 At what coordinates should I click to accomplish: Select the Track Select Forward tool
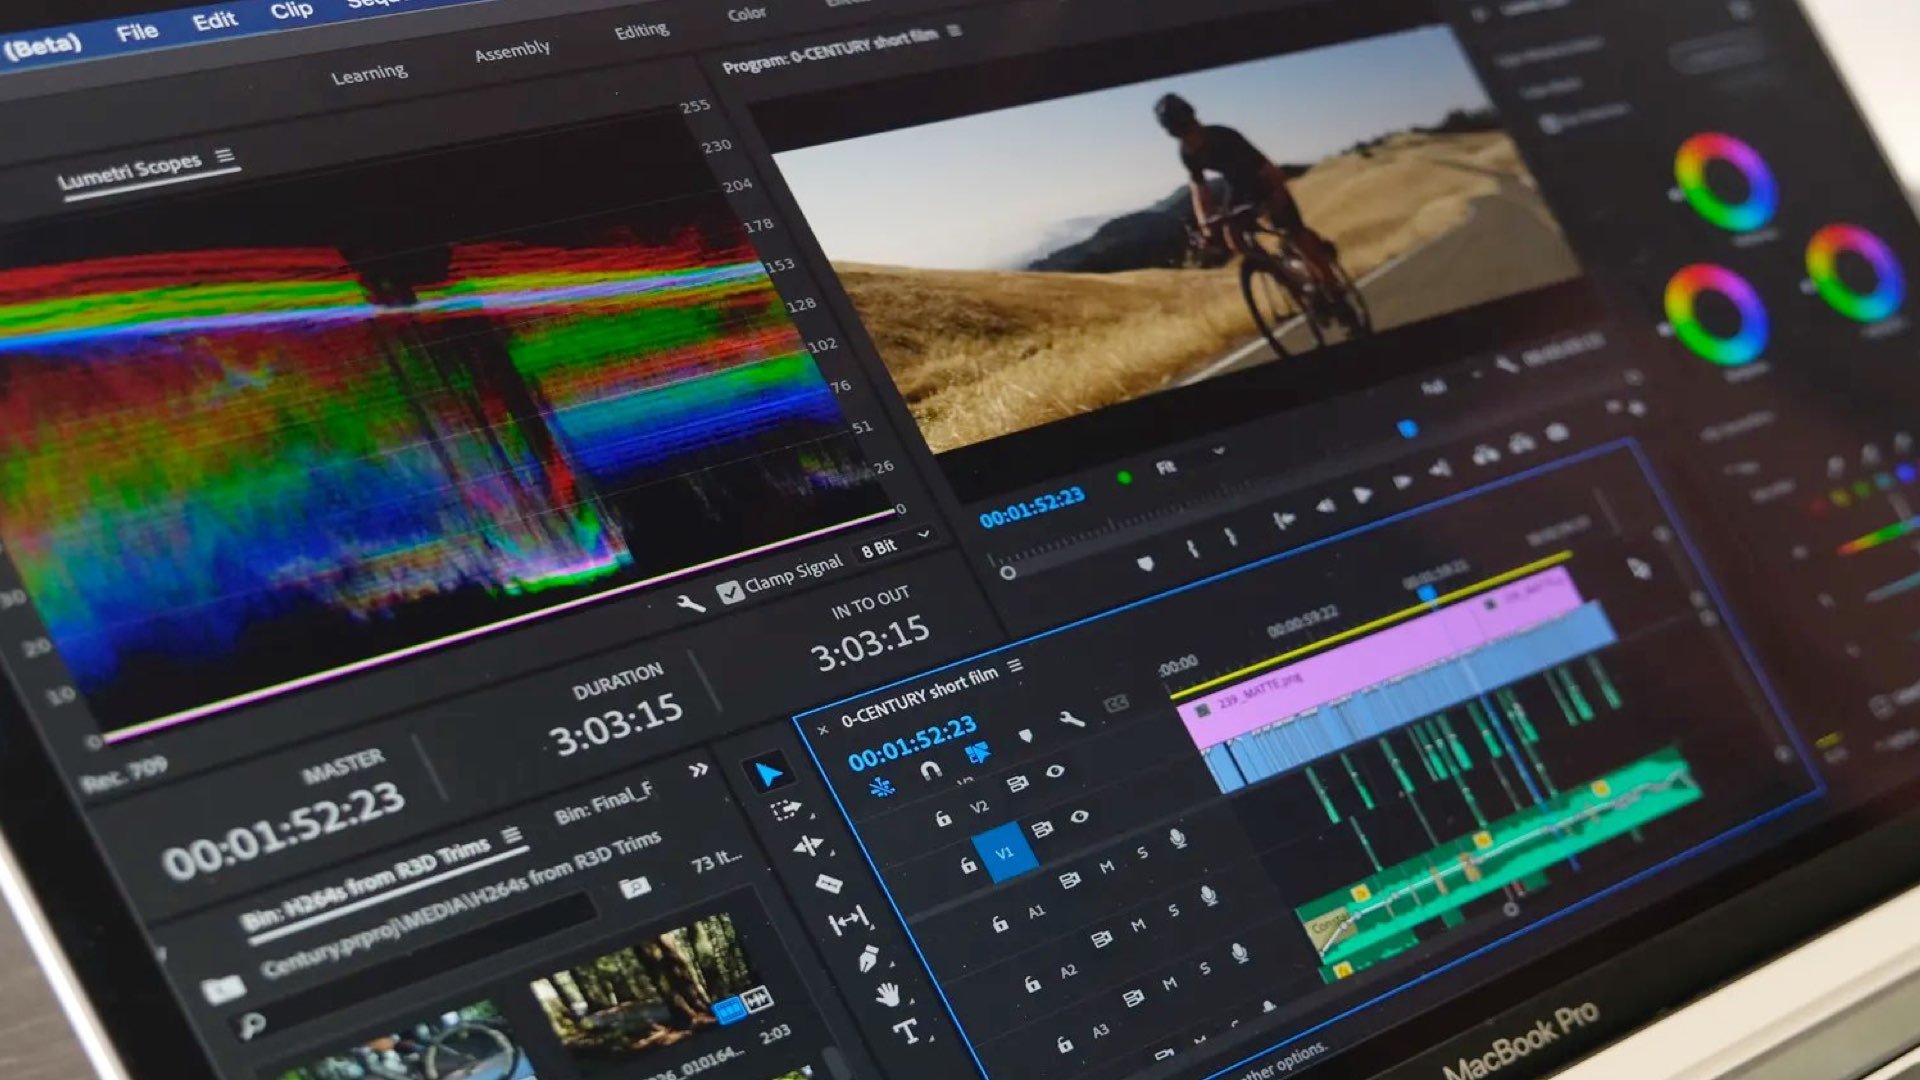[x=788, y=809]
